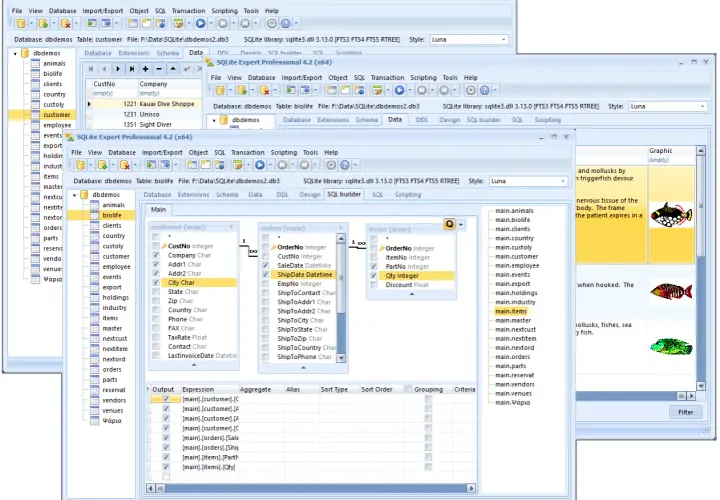The width and height of the screenshot is (720, 500).
Task: Toggle Output checkbox for [main].[items].[Qty] row
Action: tap(166, 467)
